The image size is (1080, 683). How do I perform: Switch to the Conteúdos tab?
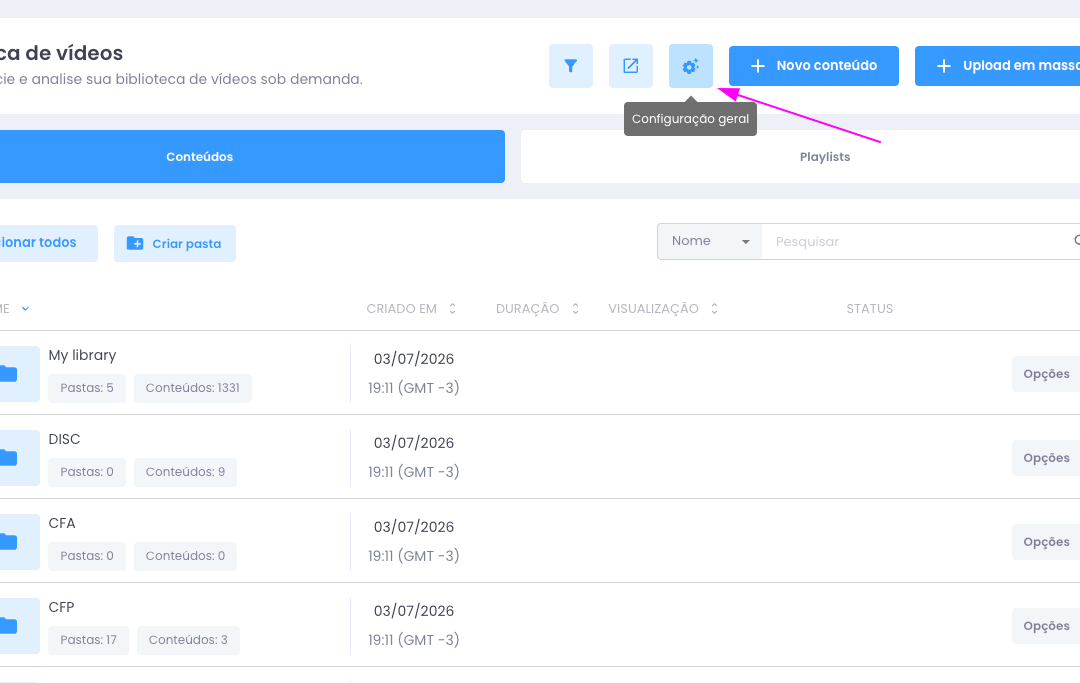tap(252, 156)
